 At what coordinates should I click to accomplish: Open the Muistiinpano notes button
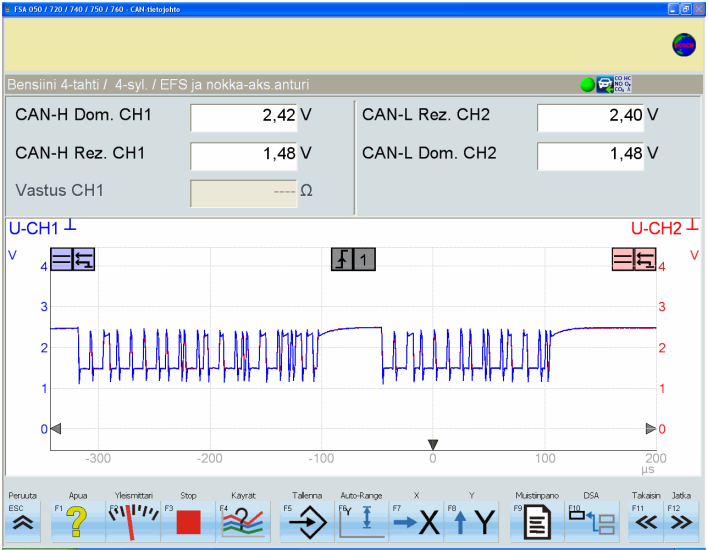tap(537, 522)
